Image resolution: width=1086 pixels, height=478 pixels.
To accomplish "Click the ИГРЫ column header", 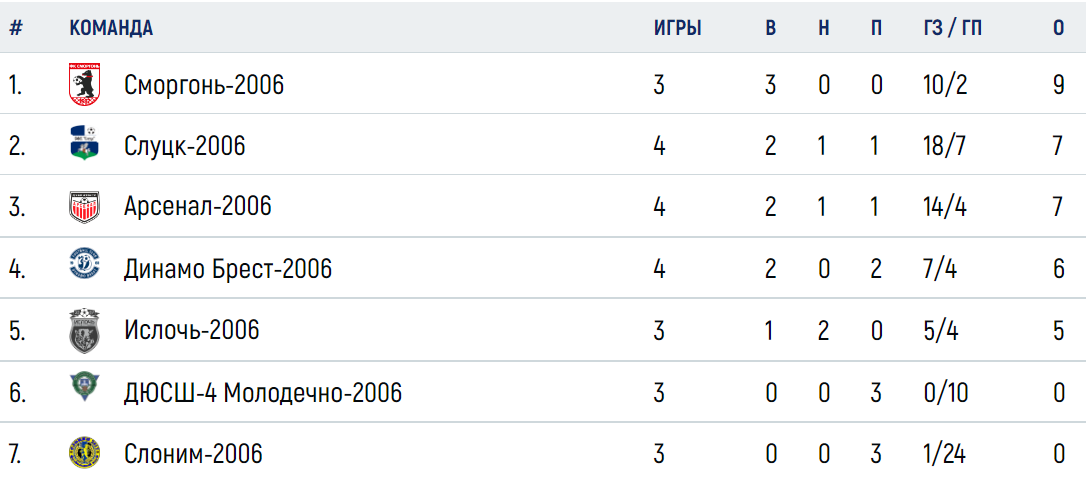I will 678,28.
